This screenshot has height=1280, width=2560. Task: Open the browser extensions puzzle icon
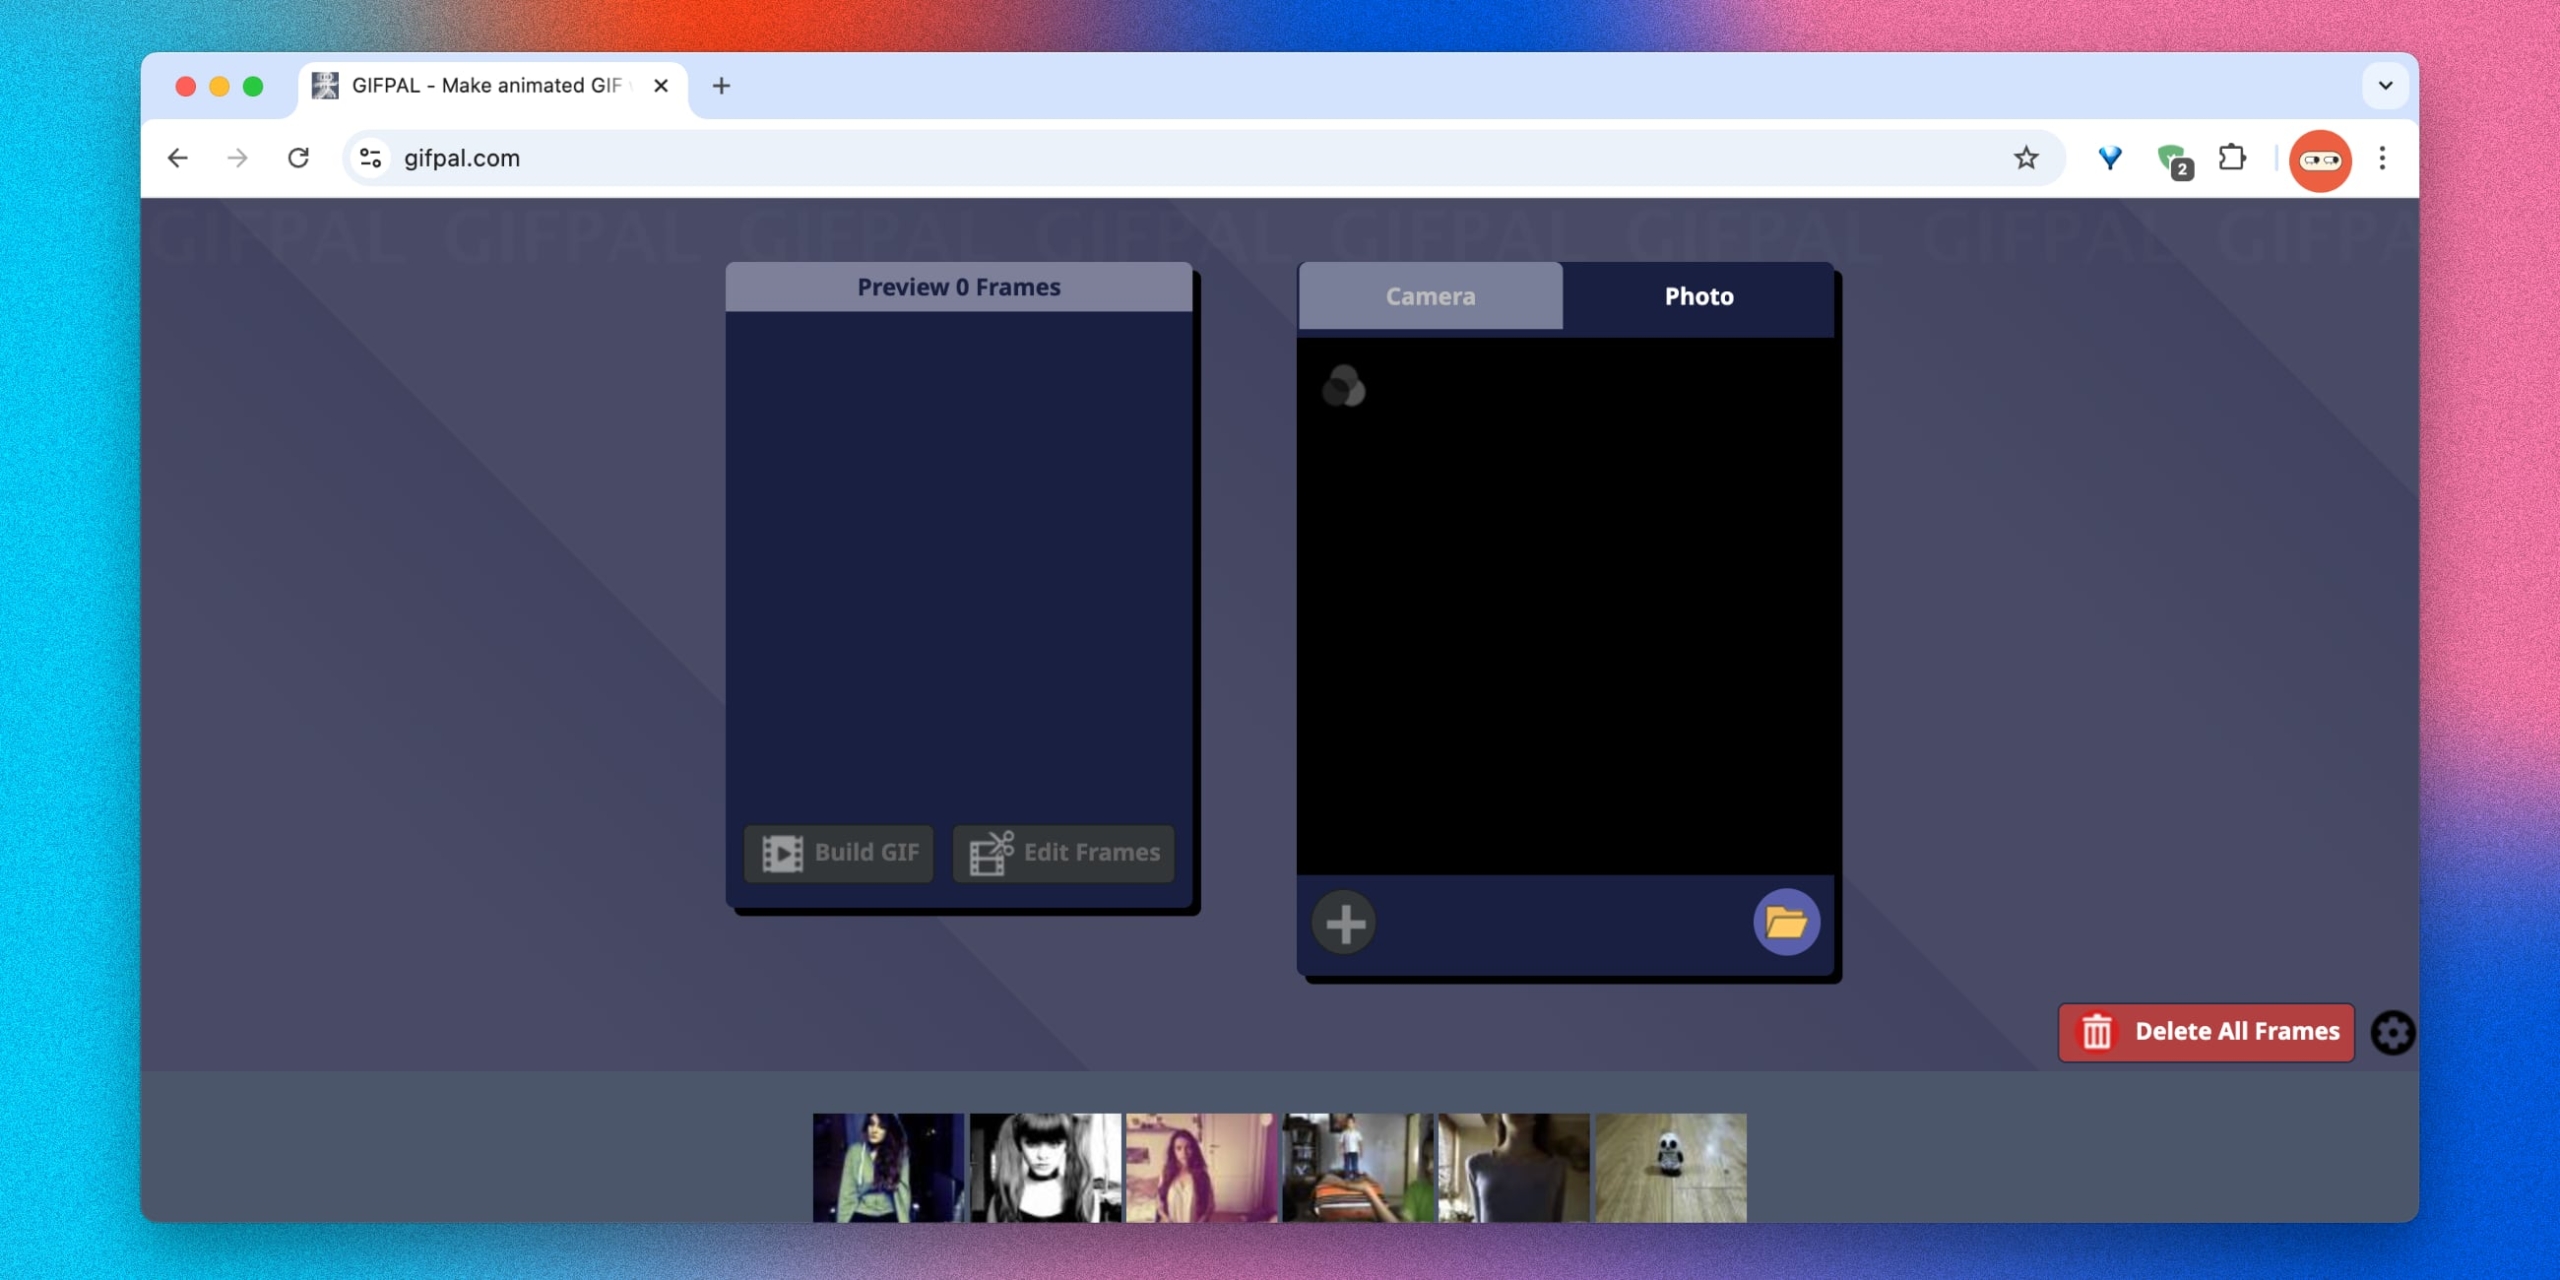2232,158
